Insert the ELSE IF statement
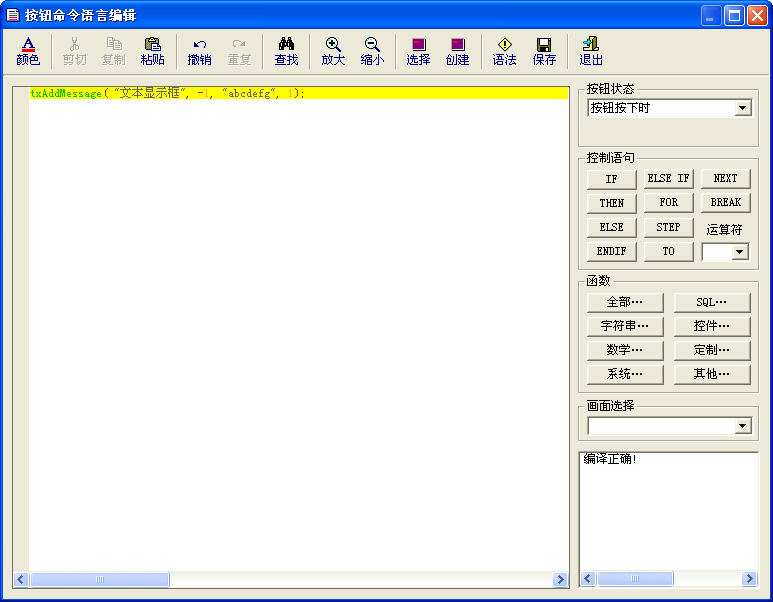Image resolution: width=773 pixels, height=602 pixels. click(x=668, y=178)
